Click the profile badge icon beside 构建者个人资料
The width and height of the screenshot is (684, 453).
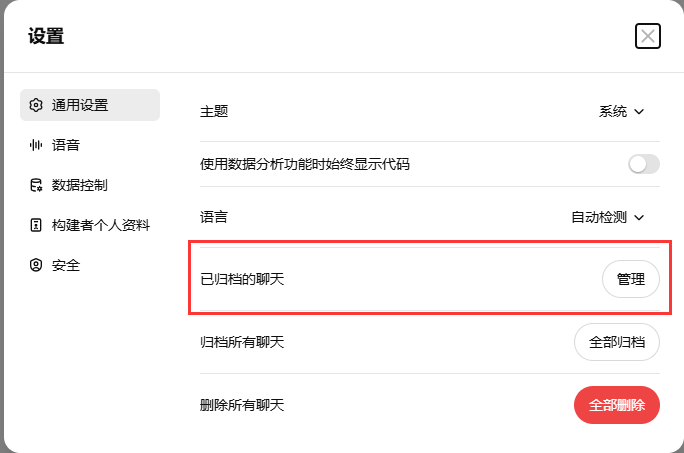point(36,225)
